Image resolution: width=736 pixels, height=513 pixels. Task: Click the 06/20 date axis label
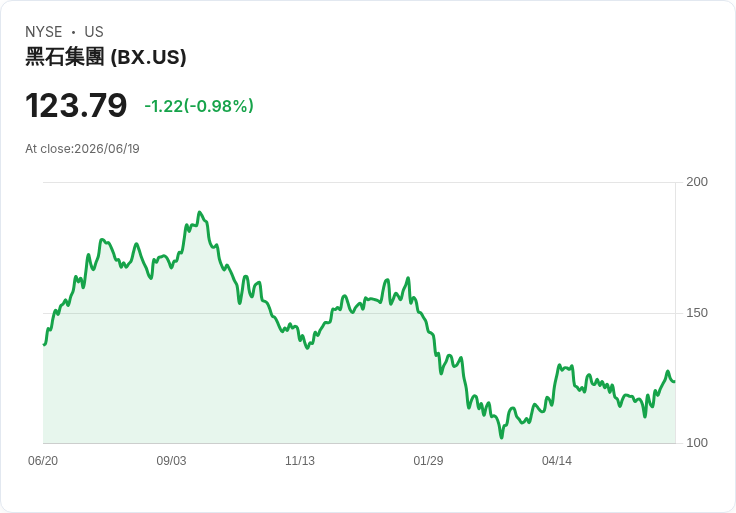43,460
